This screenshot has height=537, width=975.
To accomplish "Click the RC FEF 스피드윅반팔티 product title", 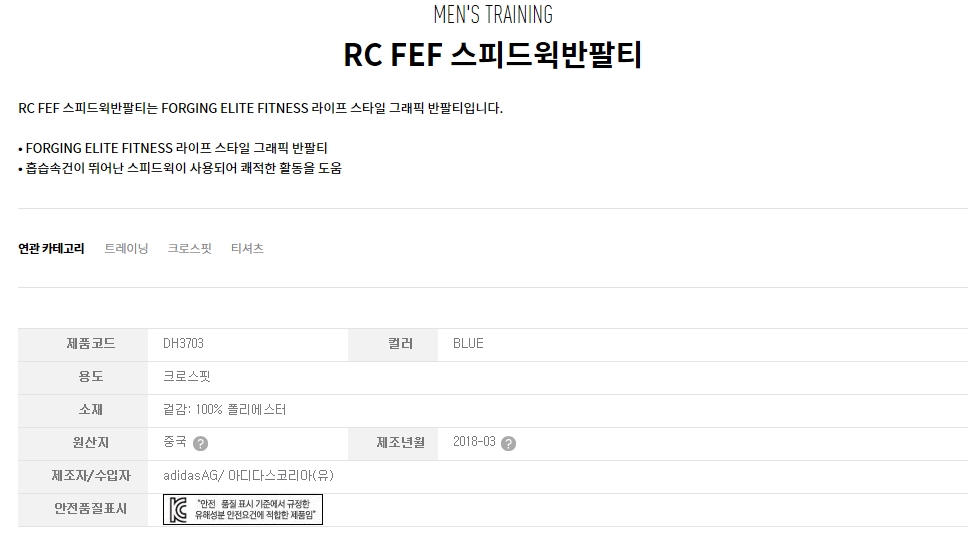I will tap(492, 55).
